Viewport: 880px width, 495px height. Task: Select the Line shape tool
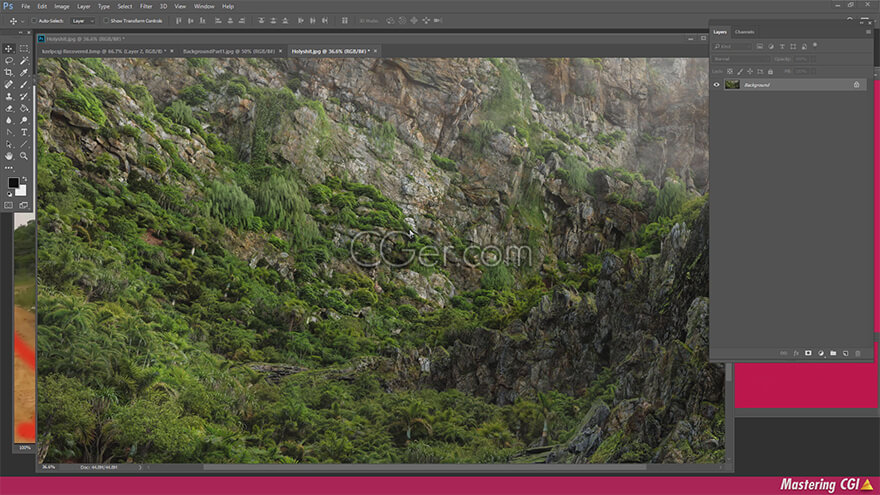coord(24,144)
